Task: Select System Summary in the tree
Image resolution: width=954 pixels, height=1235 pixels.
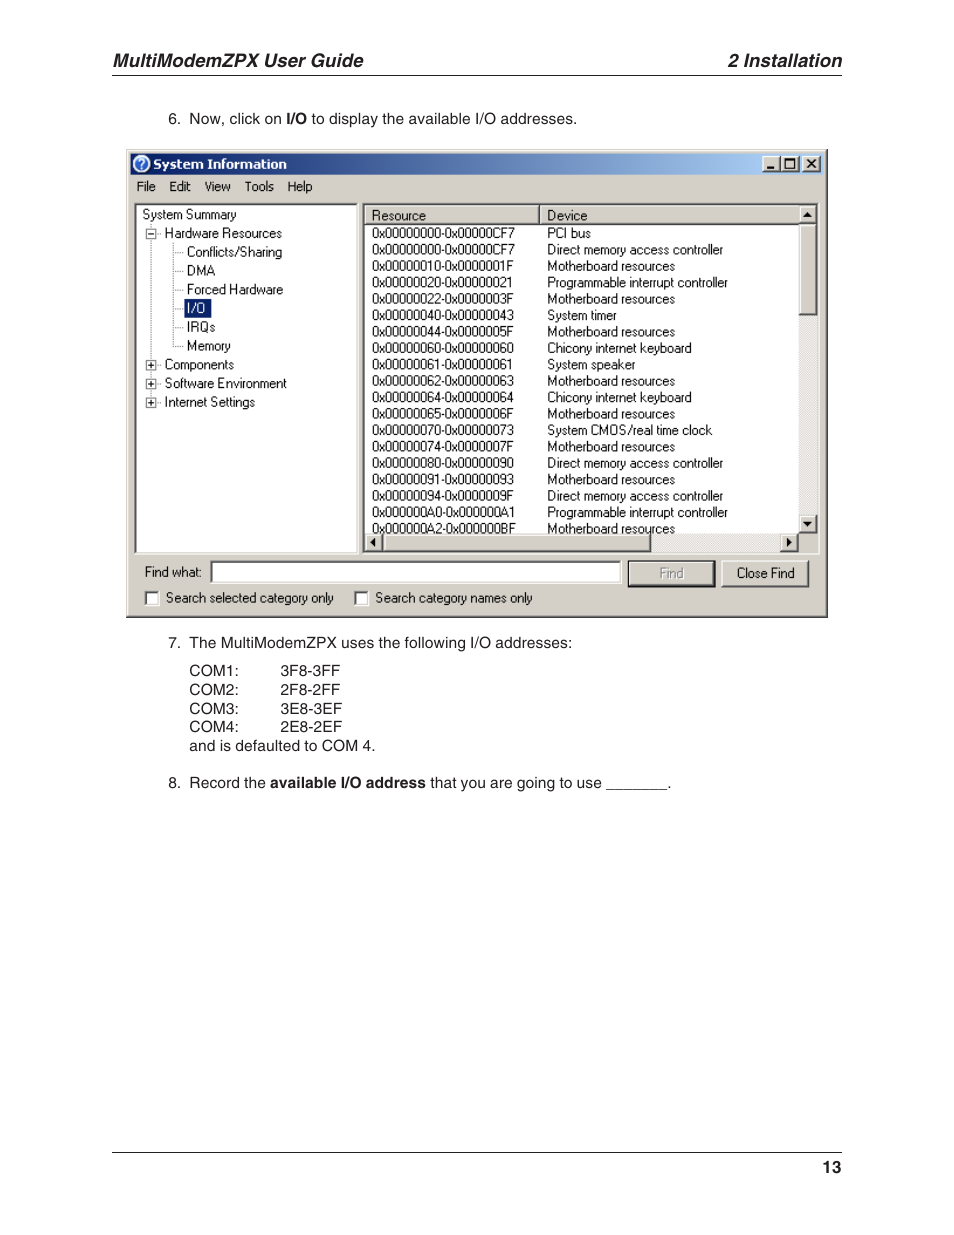Action: pos(190,215)
